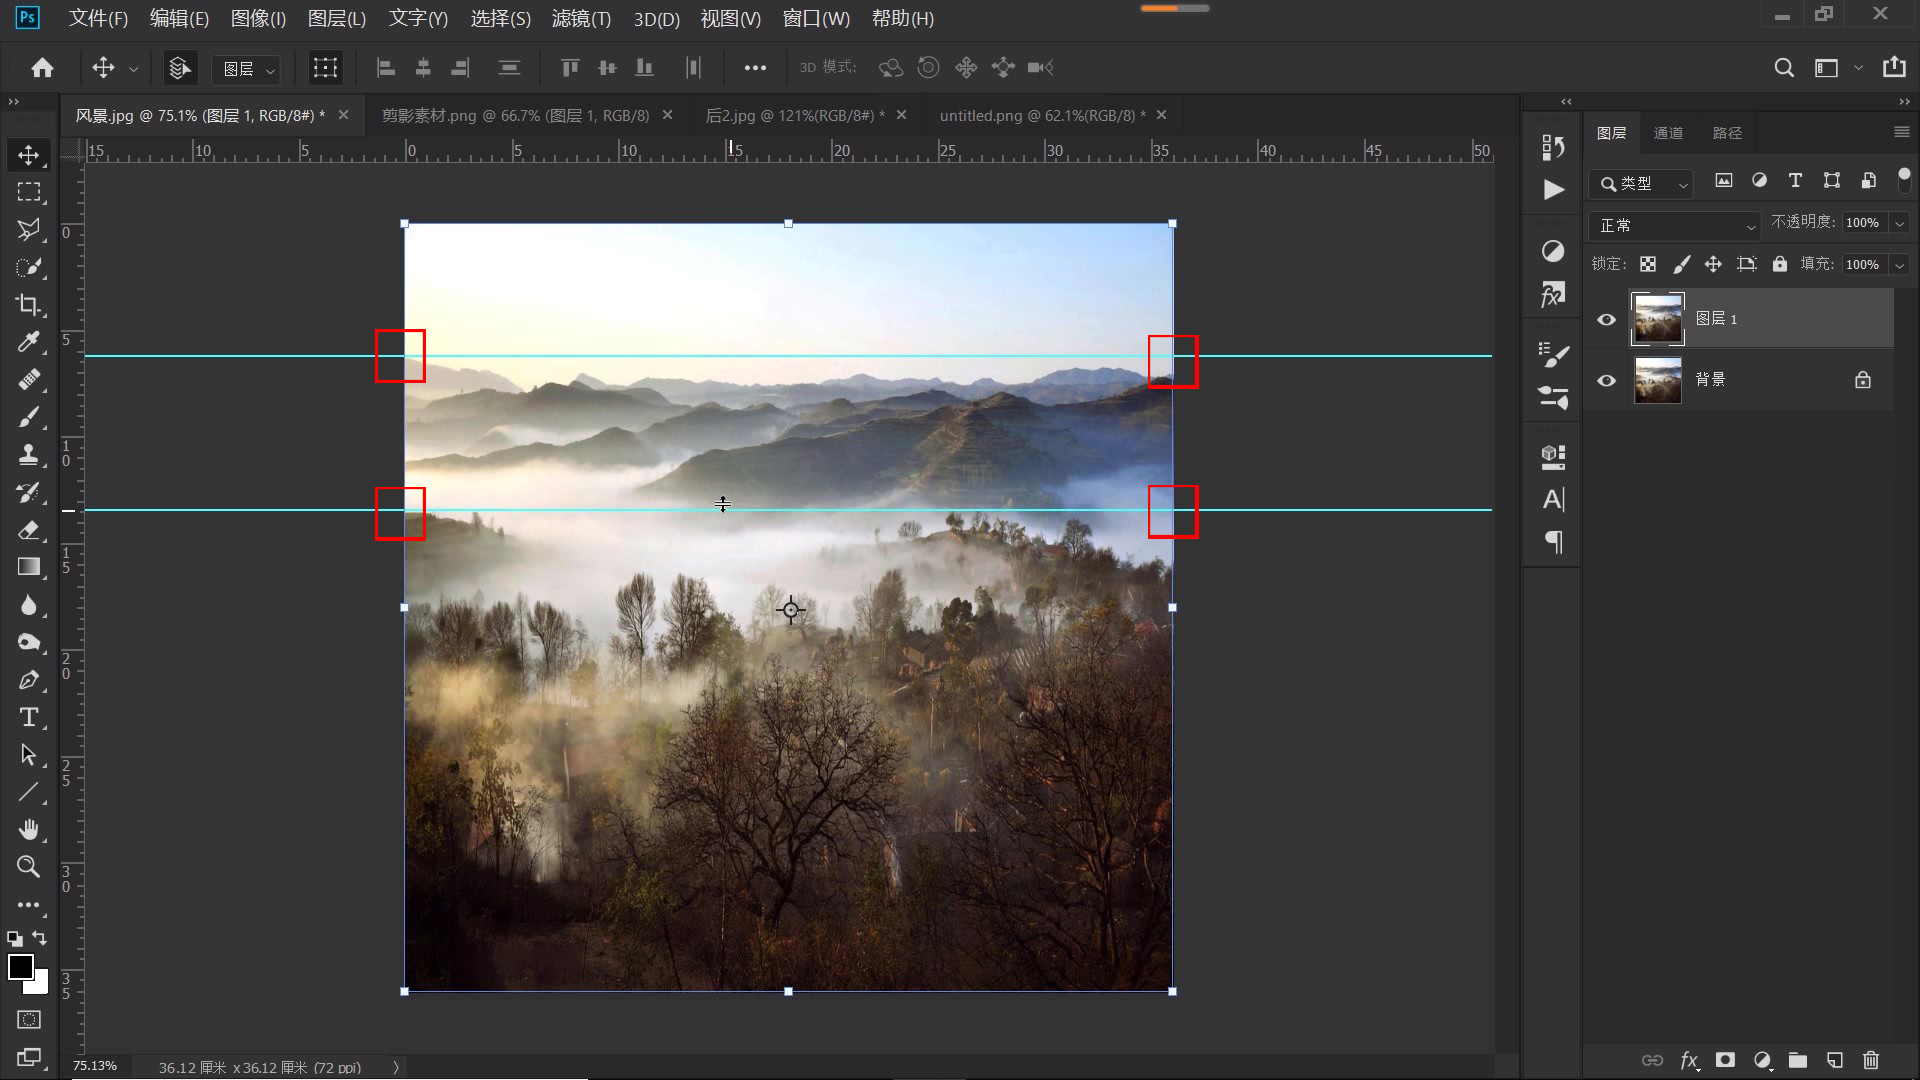Image resolution: width=1920 pixels, height=1080 pixels.
Task: Open layer styles with the fx icon
Action: 1689,1062
